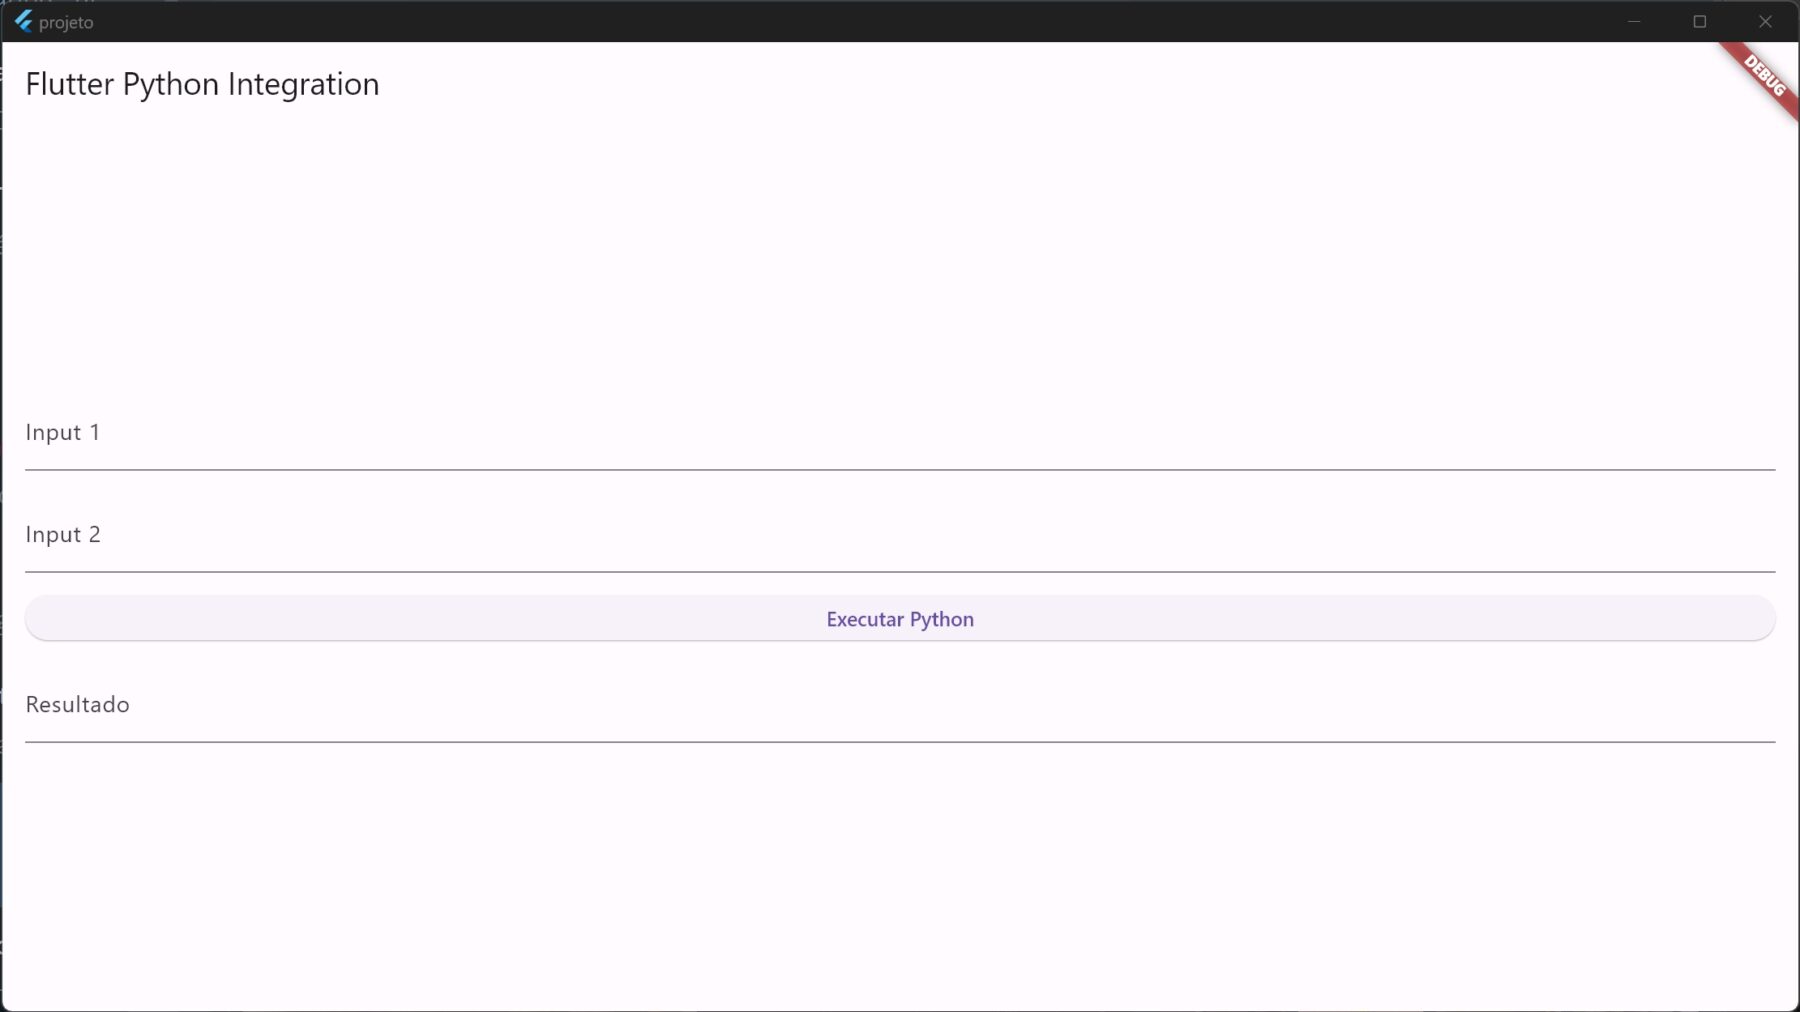The image size is (1800, 1012).
Task: Close the projeto window
Action: (x=1765, y=21)
